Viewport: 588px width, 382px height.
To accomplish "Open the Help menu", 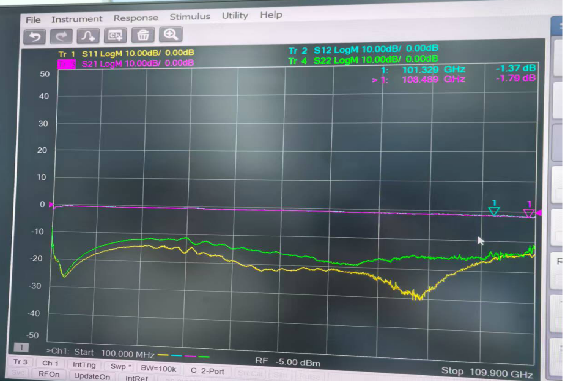I will [x=271, y=15].
